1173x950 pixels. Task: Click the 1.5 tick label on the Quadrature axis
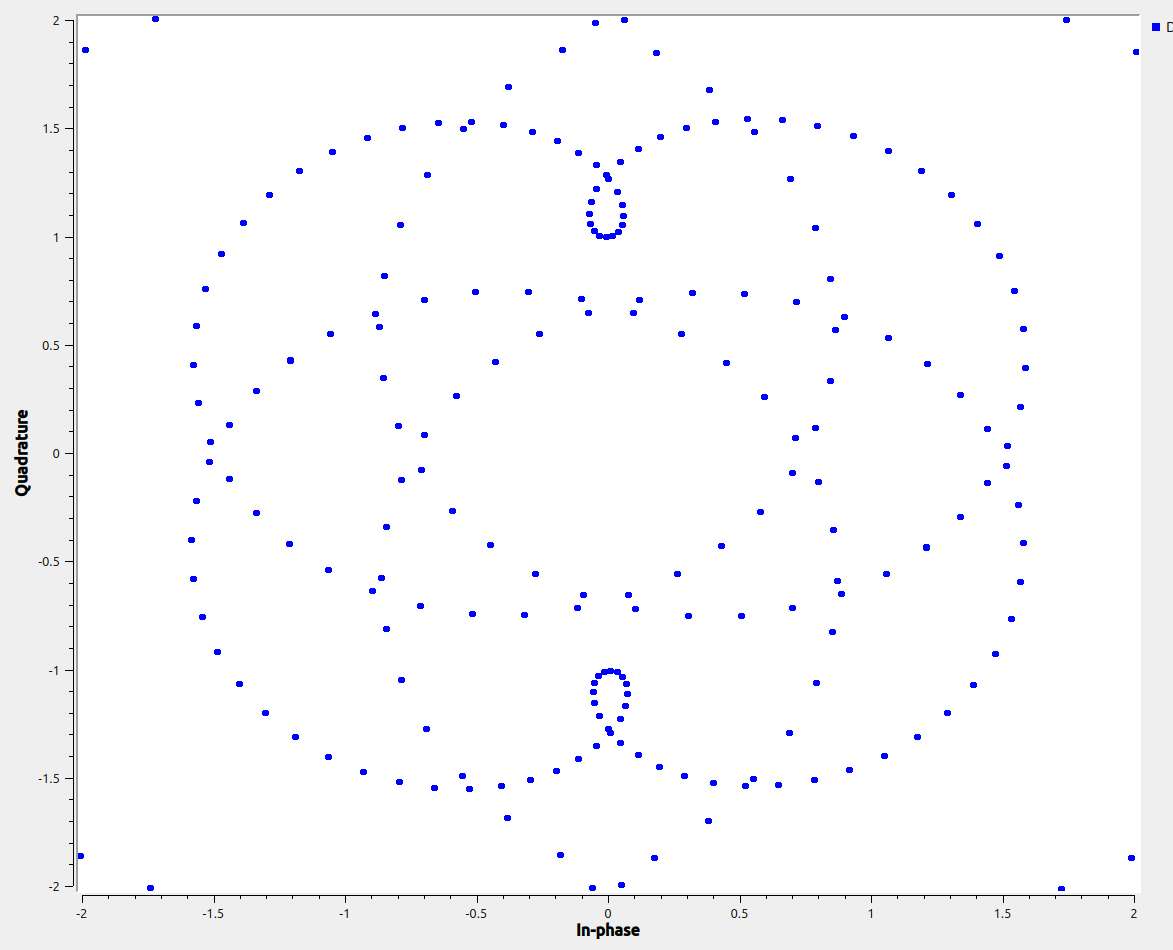pos(51,129)
